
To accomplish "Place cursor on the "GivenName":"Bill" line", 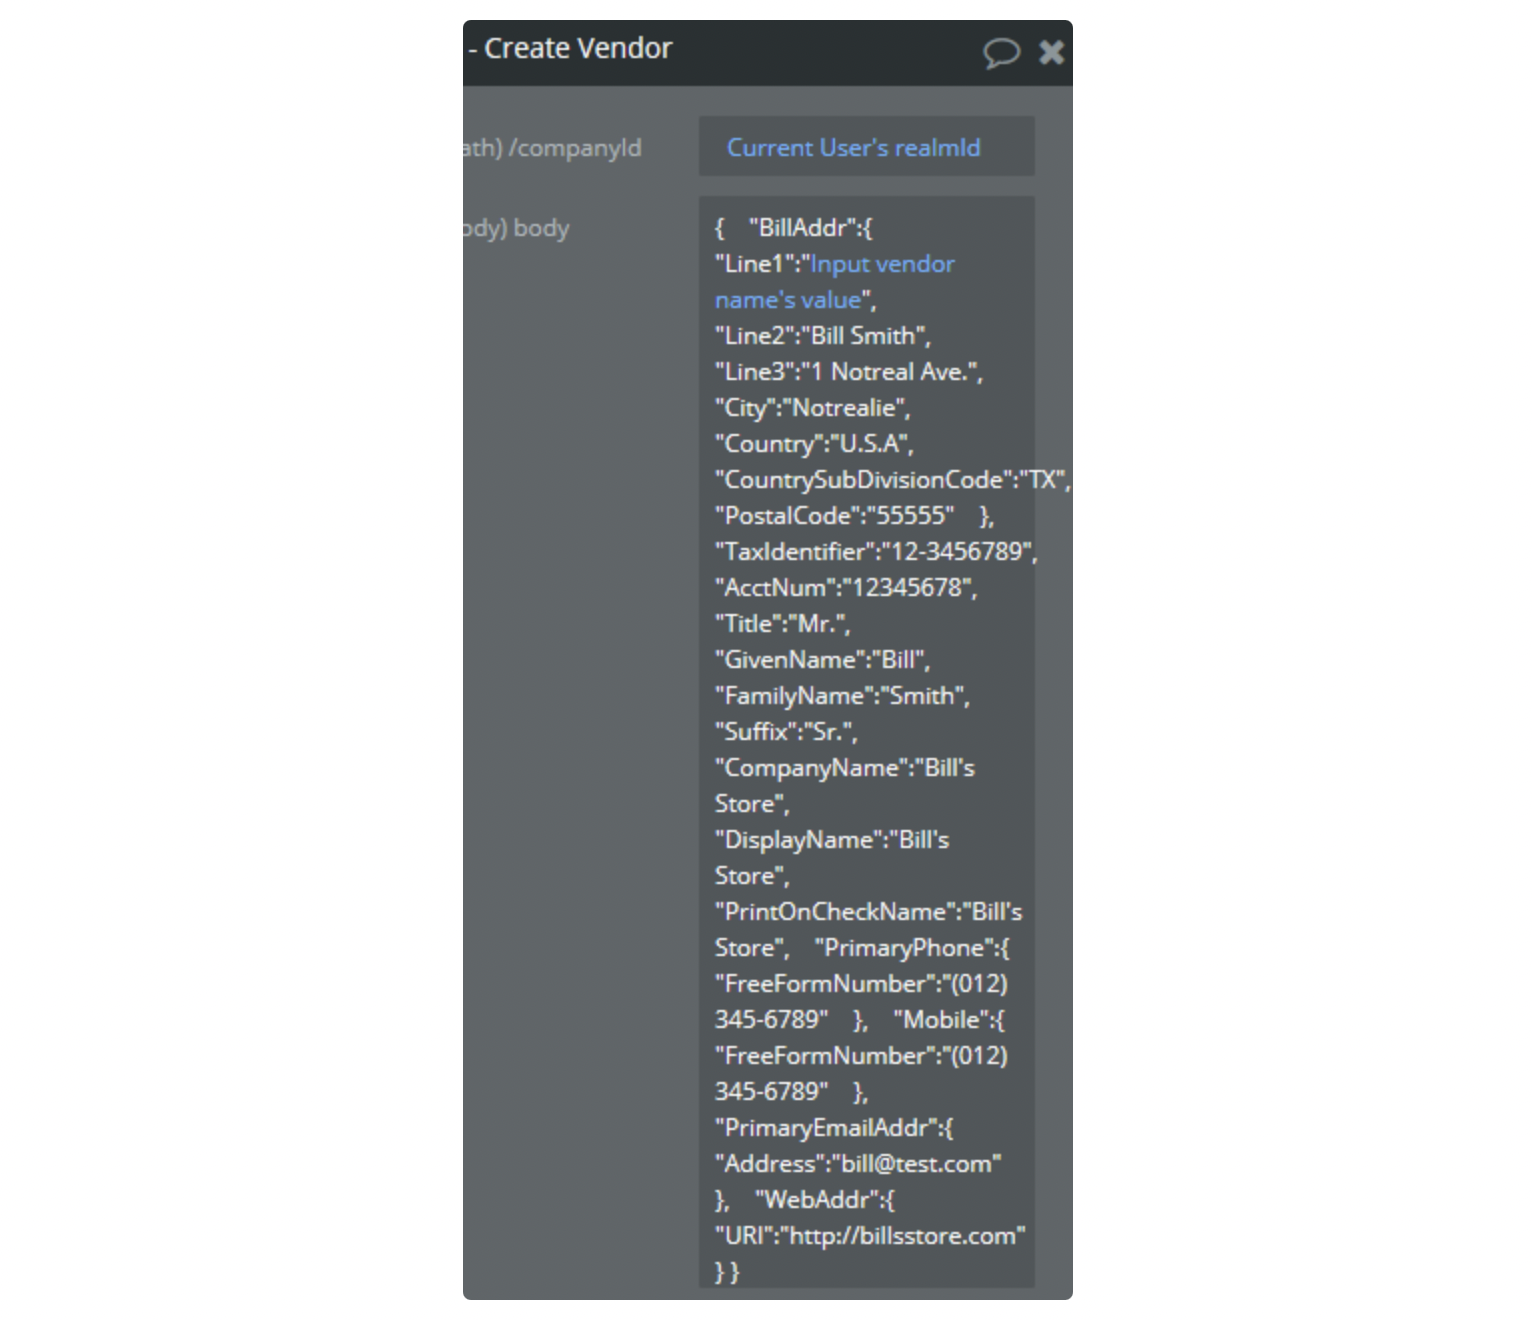I will pyautogui.click(x=822, y=660).
